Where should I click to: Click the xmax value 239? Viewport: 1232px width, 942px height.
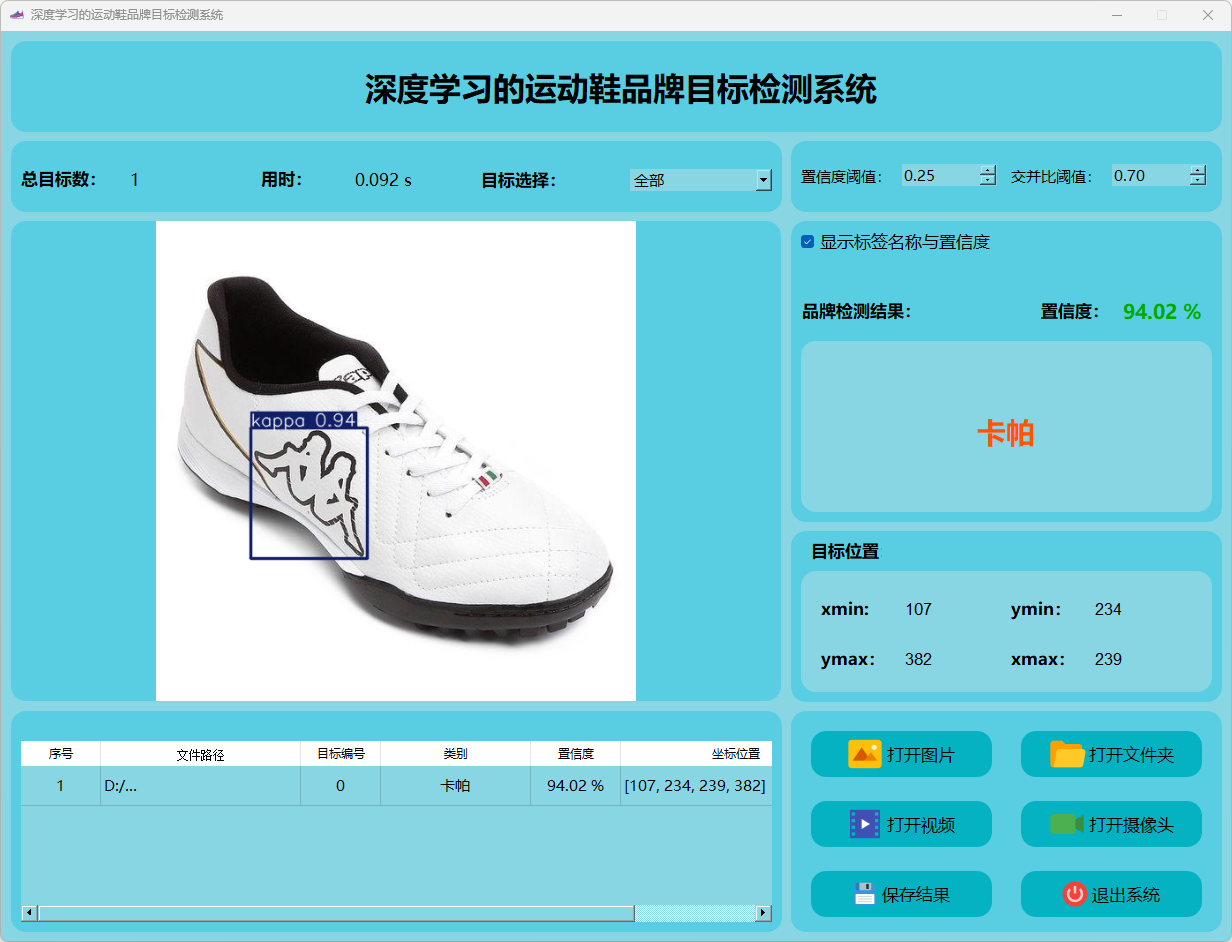pos(1108,659)
